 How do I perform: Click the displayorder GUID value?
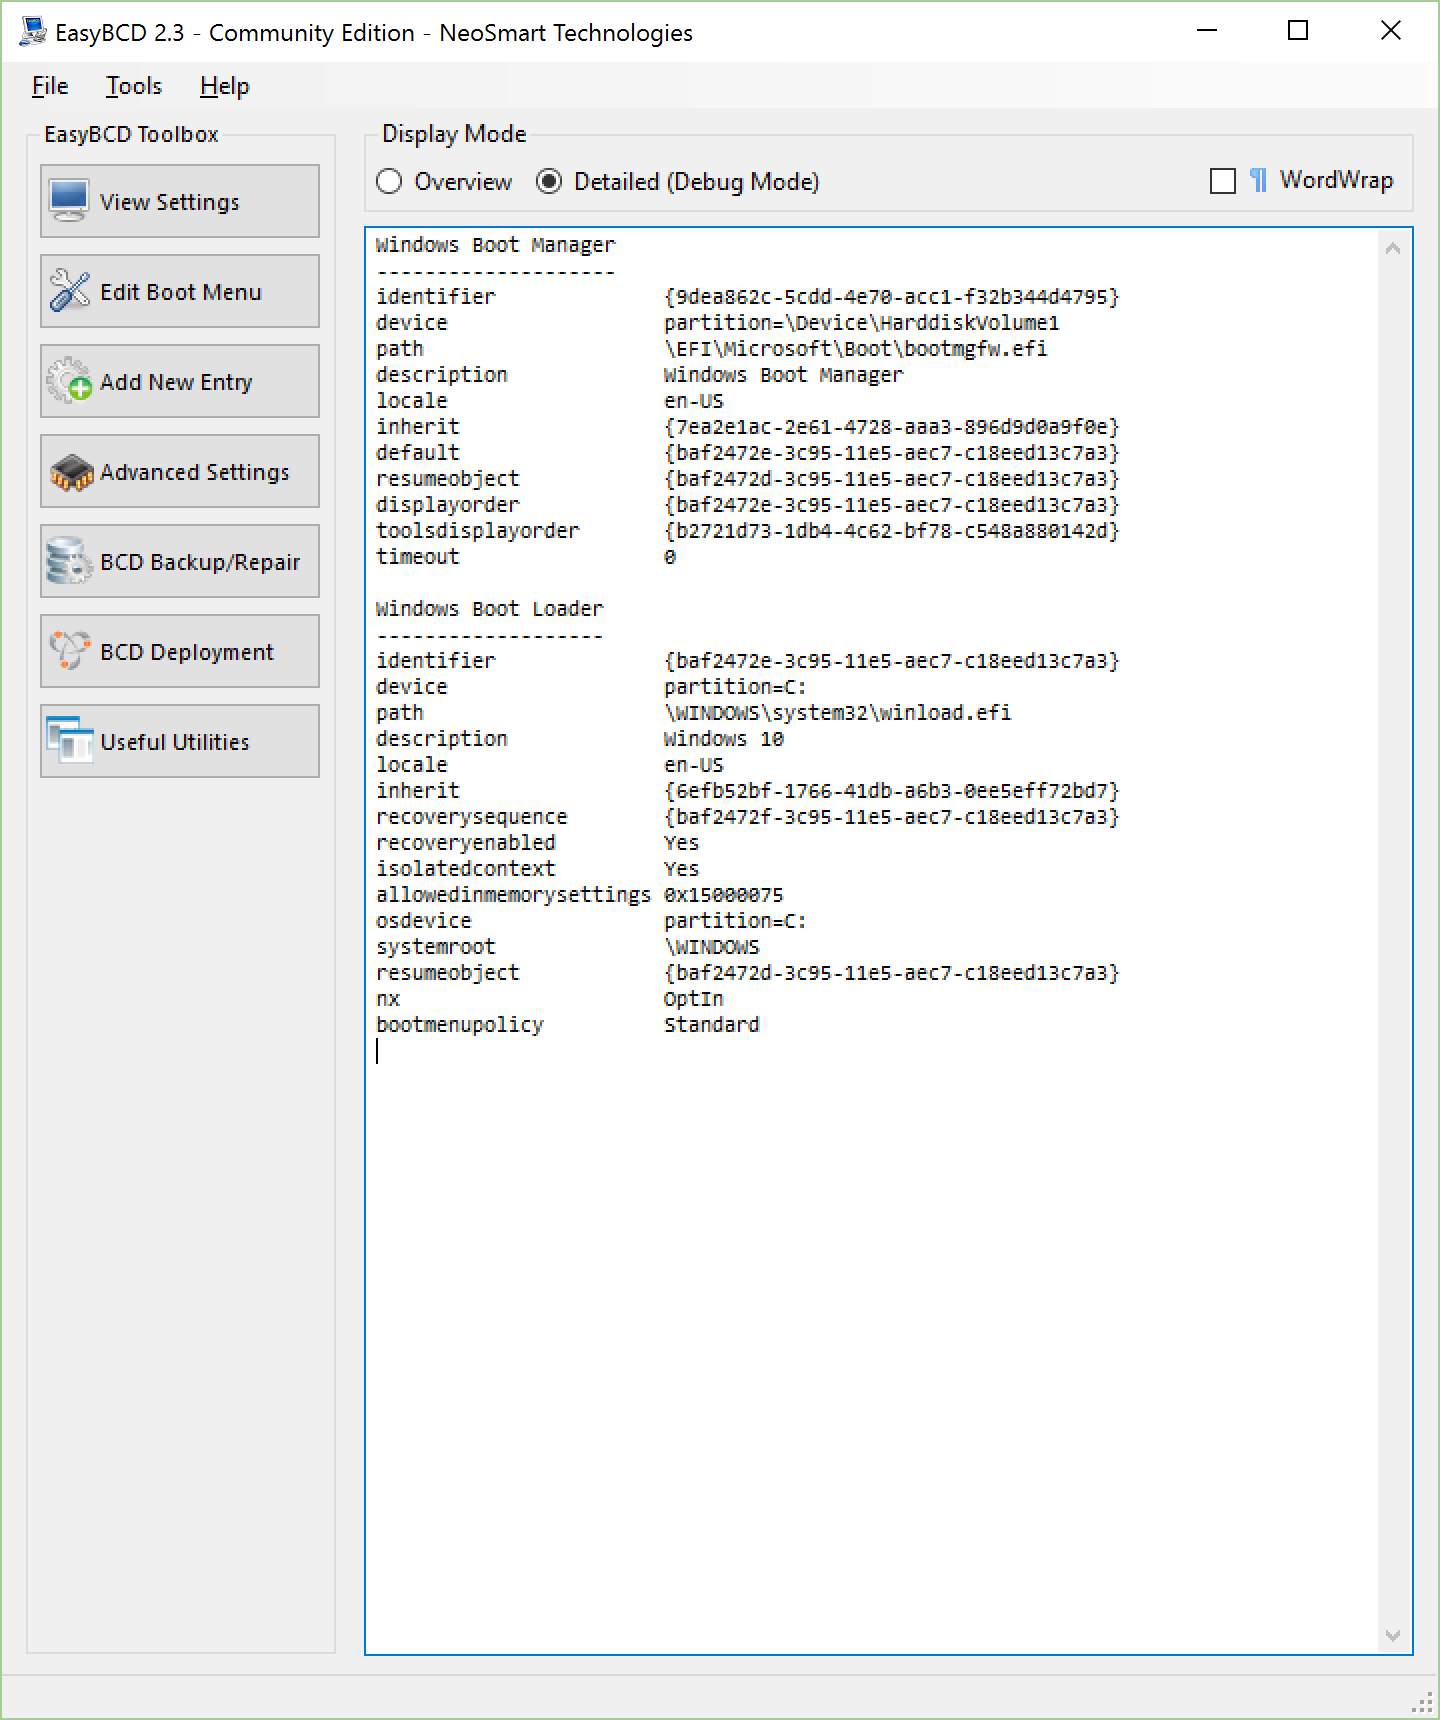pyautogui.click(x=892, y=505)
